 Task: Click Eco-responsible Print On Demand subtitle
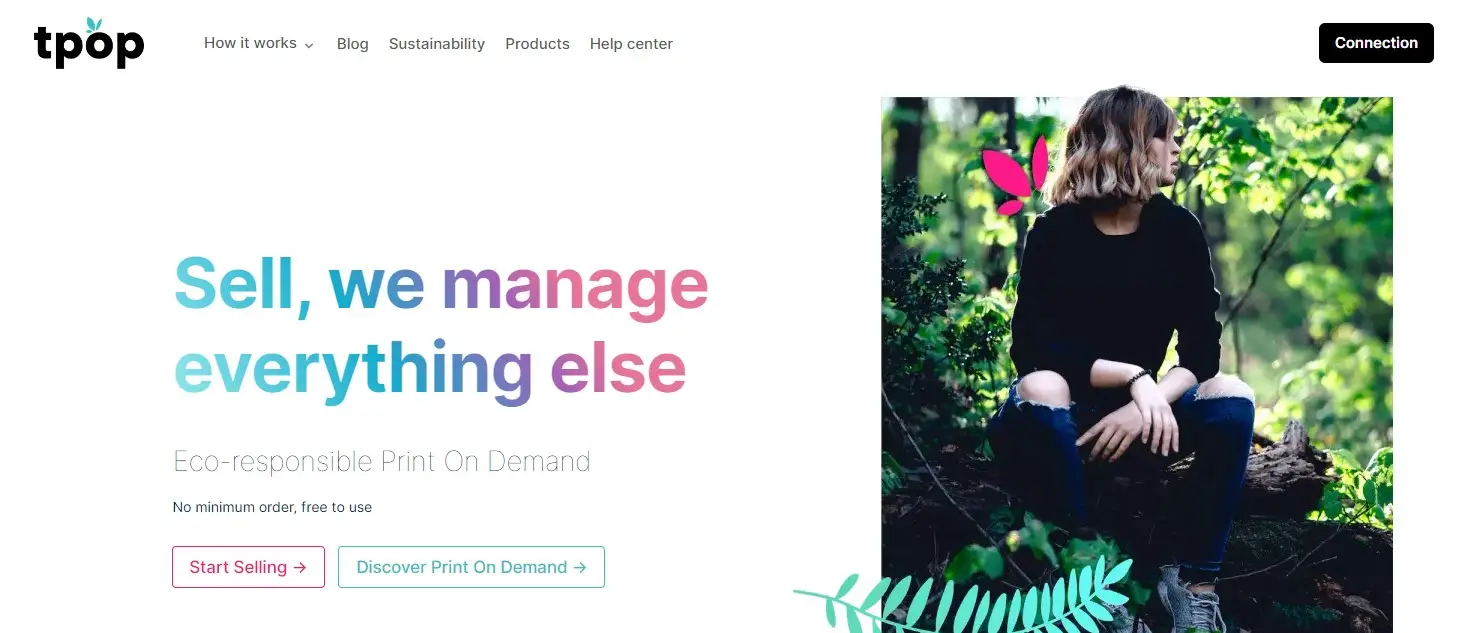(x=382, y=461)
